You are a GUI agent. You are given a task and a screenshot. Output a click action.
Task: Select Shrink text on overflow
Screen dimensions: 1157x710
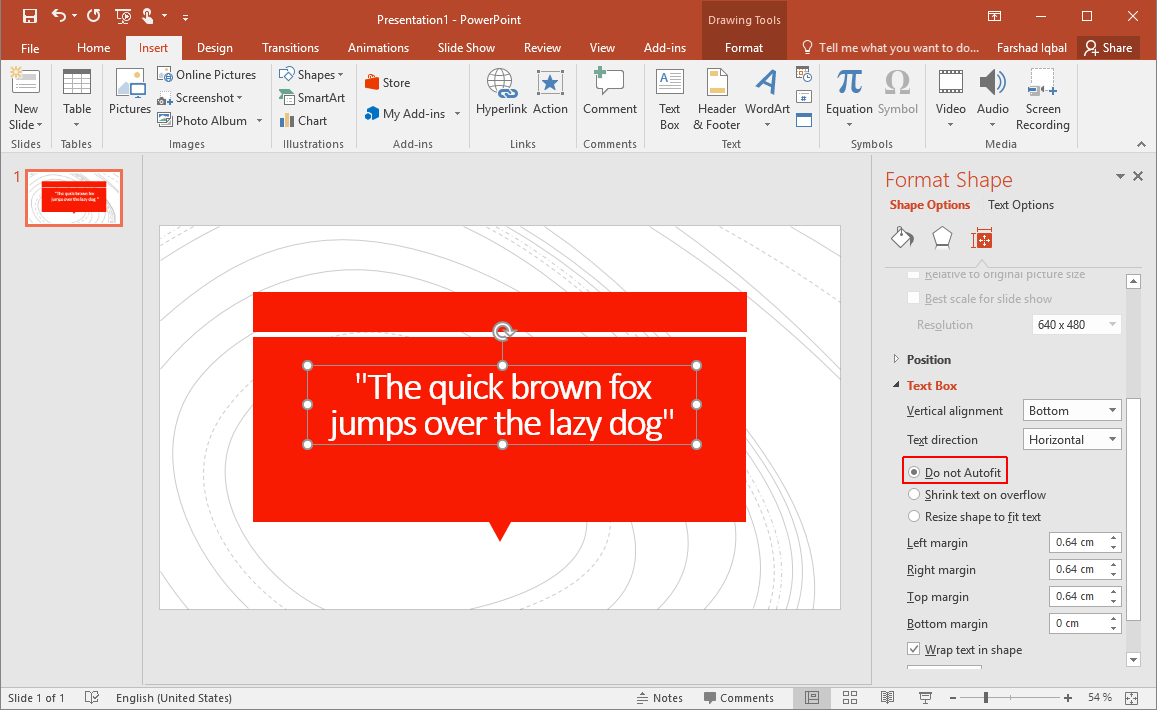click(x=914, y=495)
